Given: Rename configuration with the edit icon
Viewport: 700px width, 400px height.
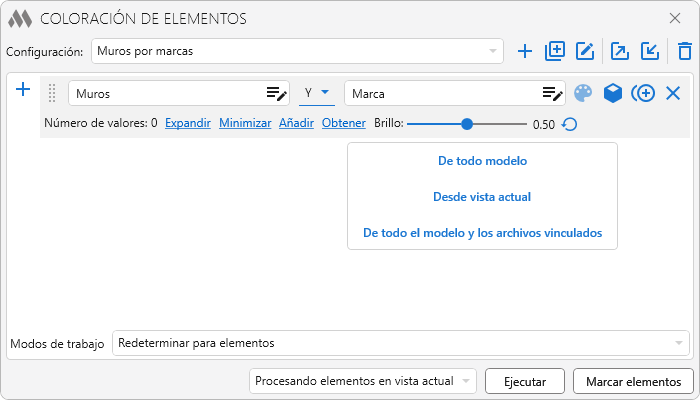Looking at the screenshot, I should [585, 52].
